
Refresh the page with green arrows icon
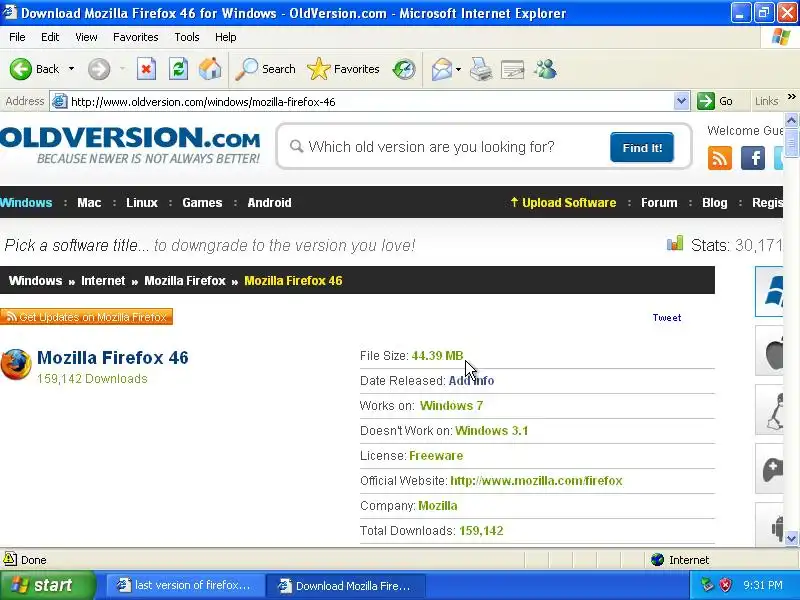point(179,69)
